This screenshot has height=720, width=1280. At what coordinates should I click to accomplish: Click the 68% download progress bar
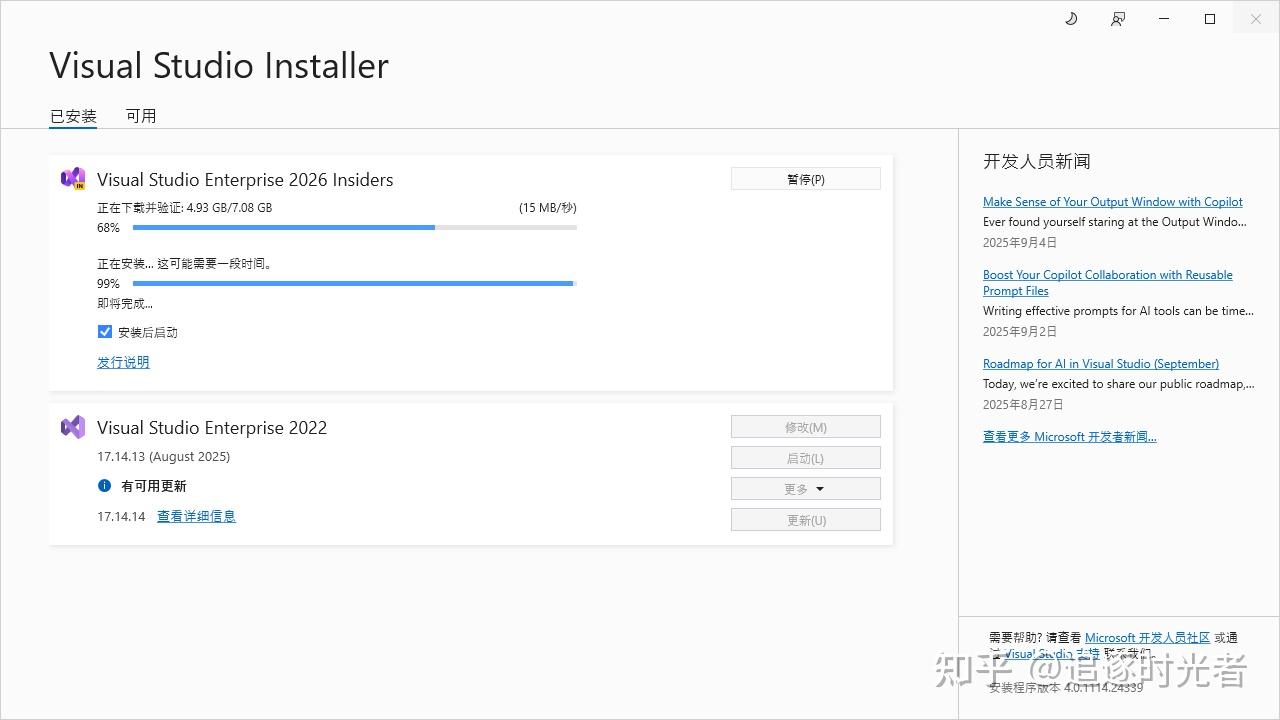354,227
